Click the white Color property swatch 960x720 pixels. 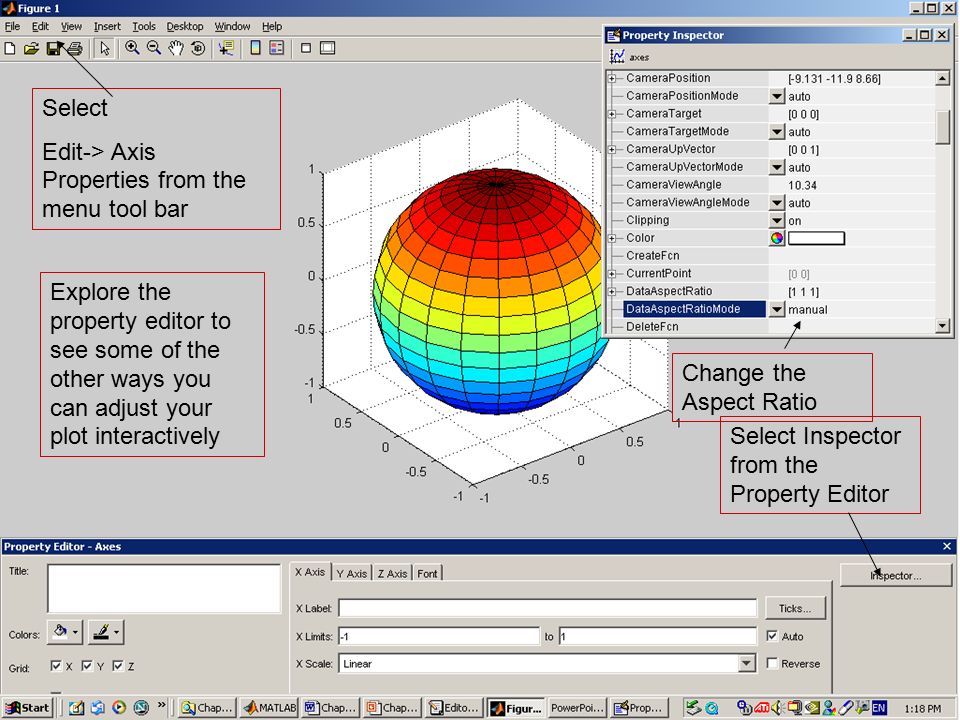point(816,238)
